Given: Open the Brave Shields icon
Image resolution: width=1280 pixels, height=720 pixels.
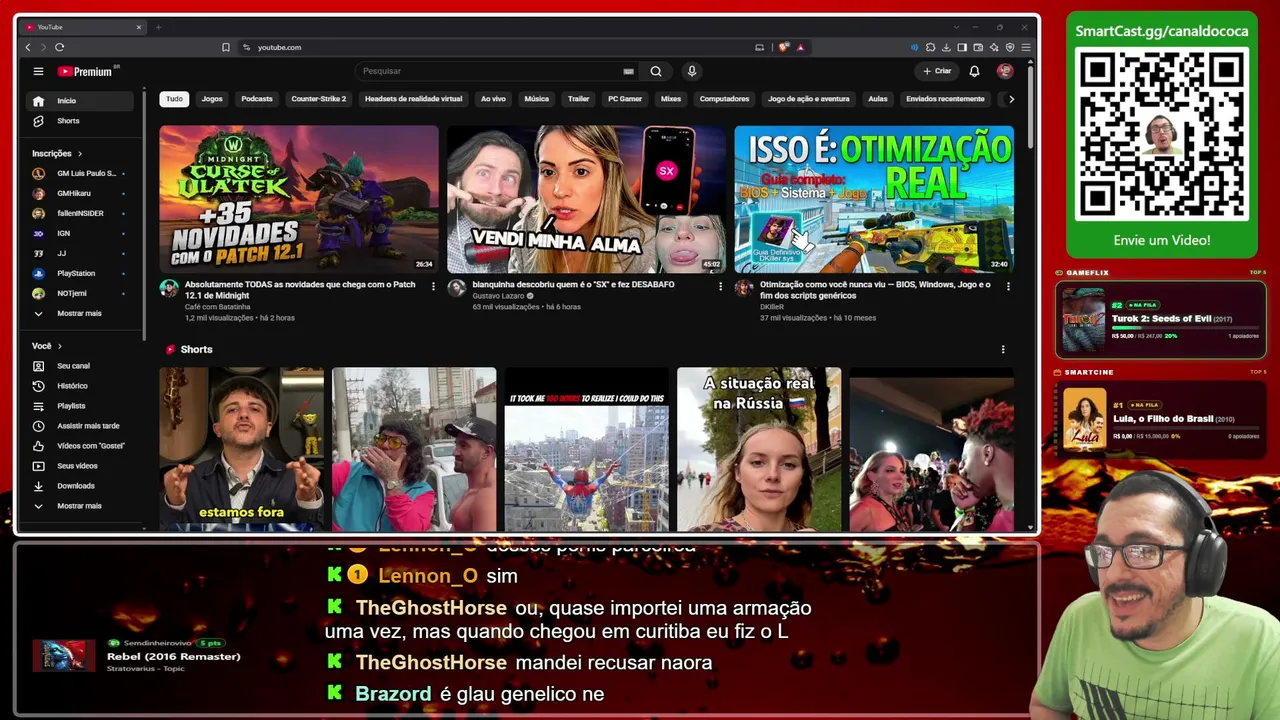Looking at the screenshot, I should click(784, 47).
